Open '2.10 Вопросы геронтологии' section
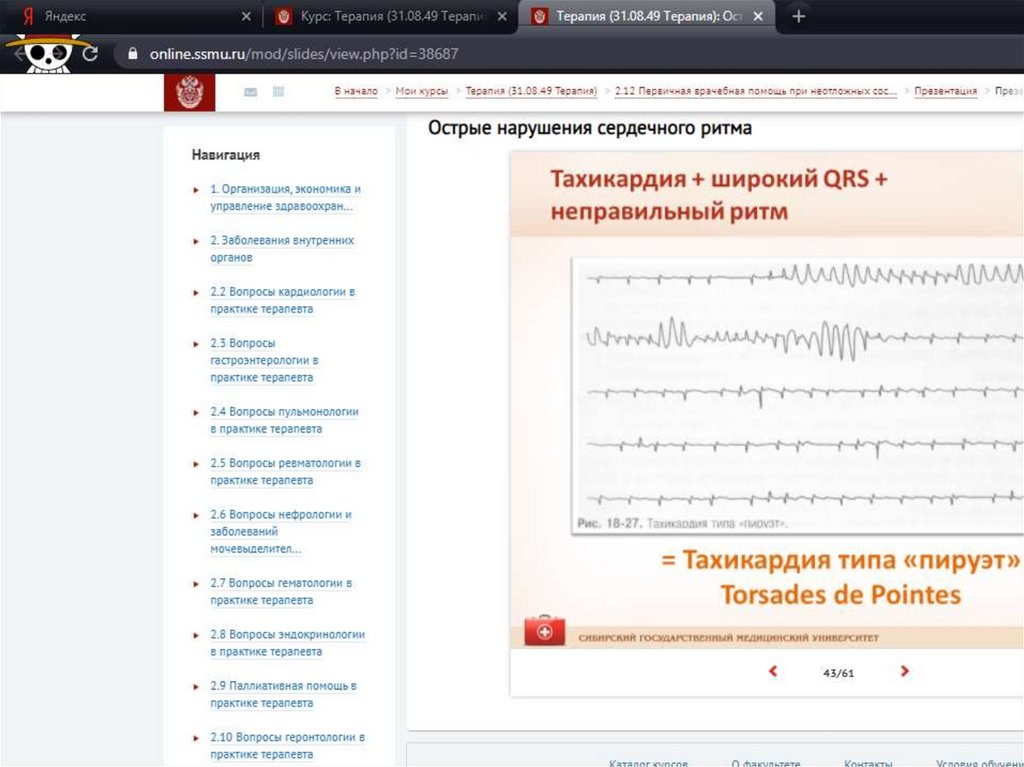This screenshot has height=767, width=1024. tap(287, 745)
